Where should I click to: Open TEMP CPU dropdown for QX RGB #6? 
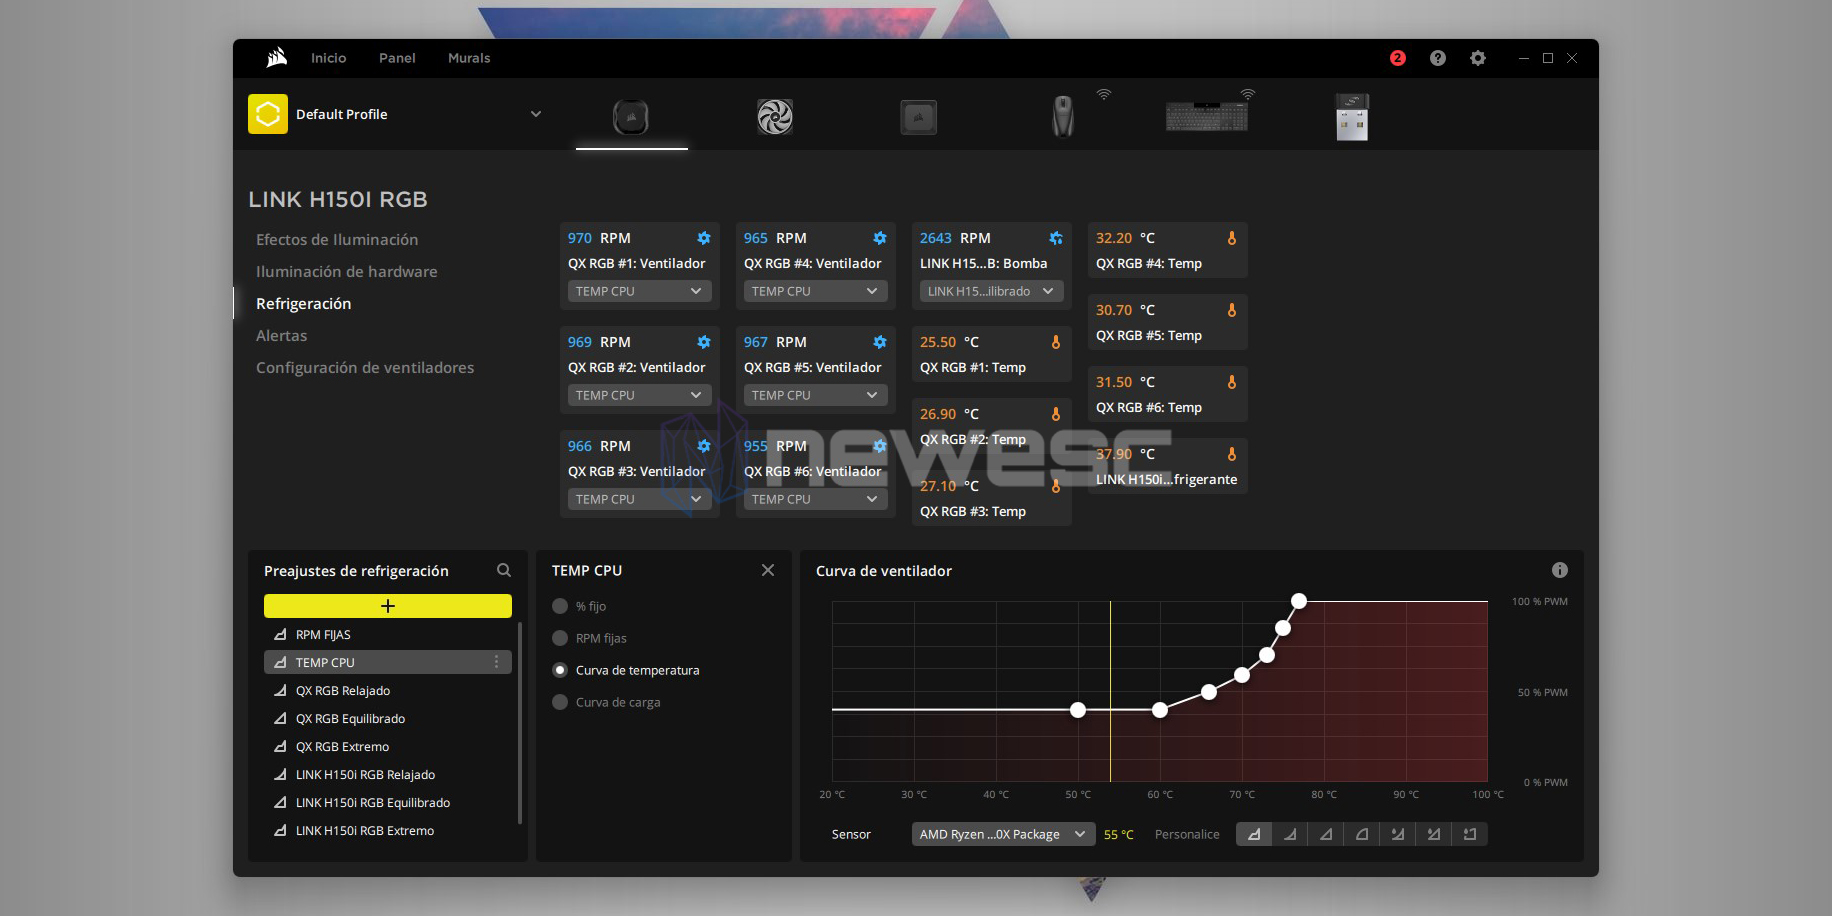click(816, 499)
